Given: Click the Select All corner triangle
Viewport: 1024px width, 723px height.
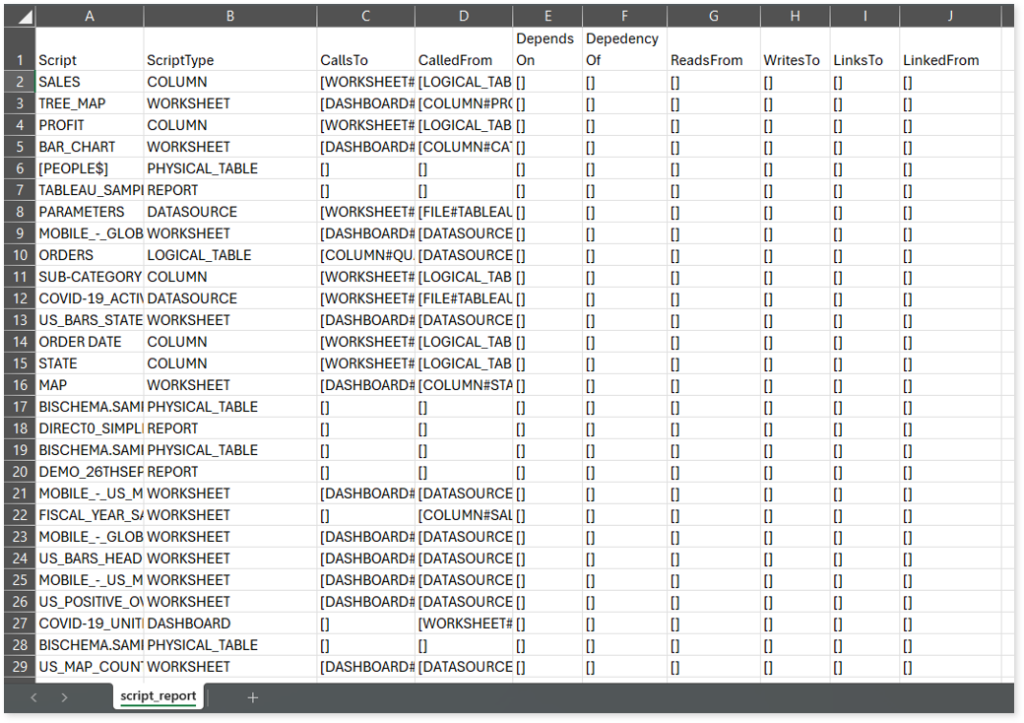Looking at the screenshot, I should 19,17.
